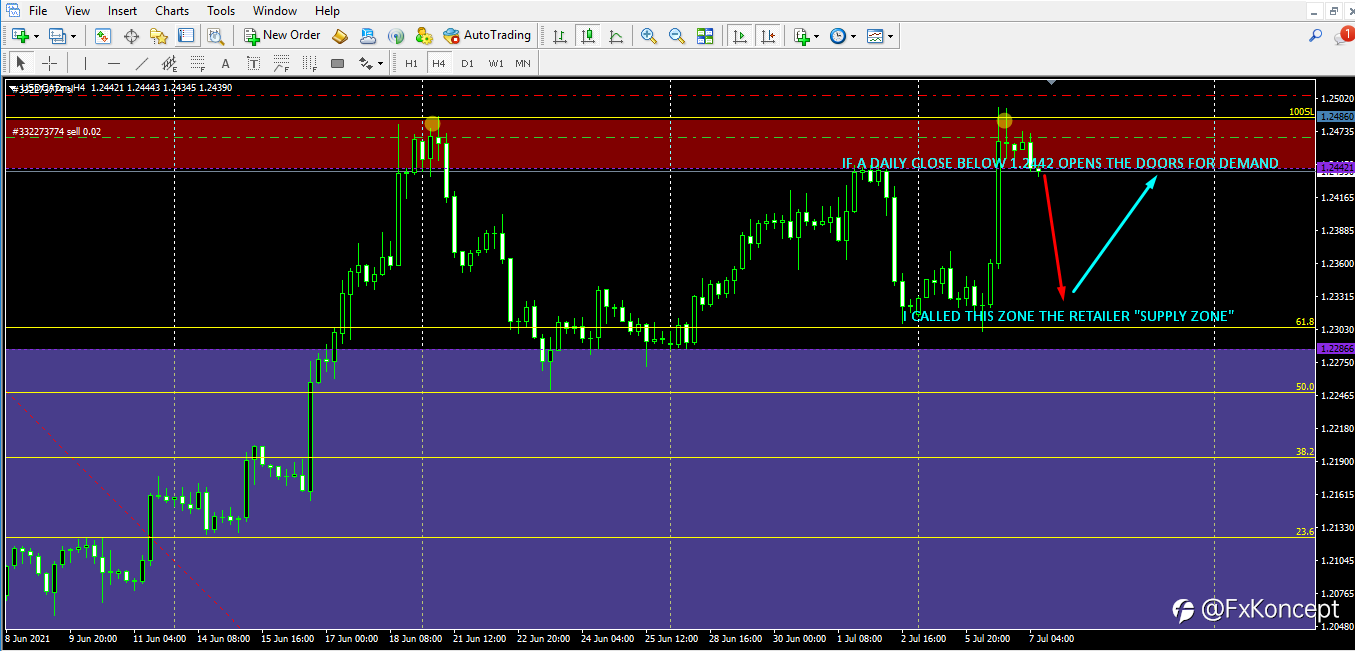Enable chart auto scroll
Screen dimensions: 1355x651
tap(740, 36)
